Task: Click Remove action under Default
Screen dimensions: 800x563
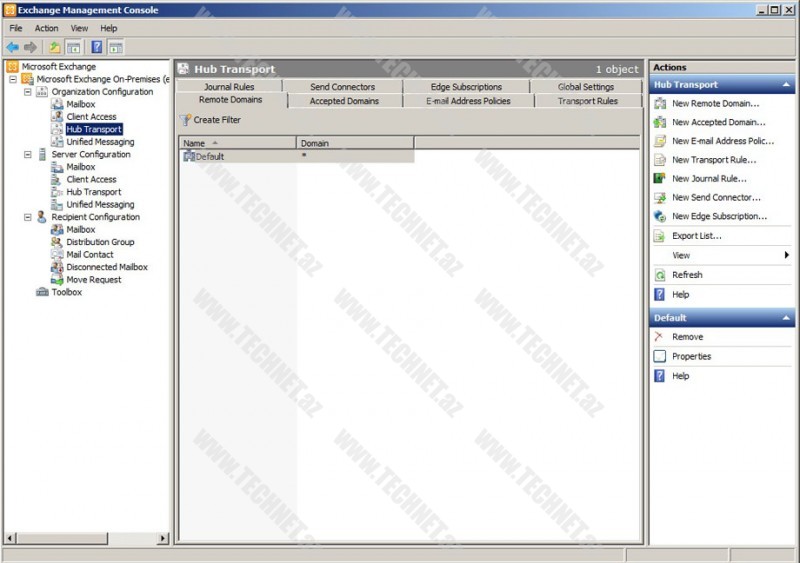Action: pos(687,337)
